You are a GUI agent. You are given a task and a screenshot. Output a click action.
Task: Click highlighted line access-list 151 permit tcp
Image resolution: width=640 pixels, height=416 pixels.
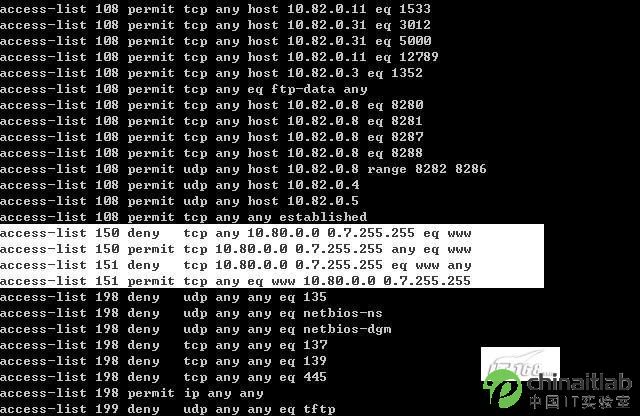235,281
